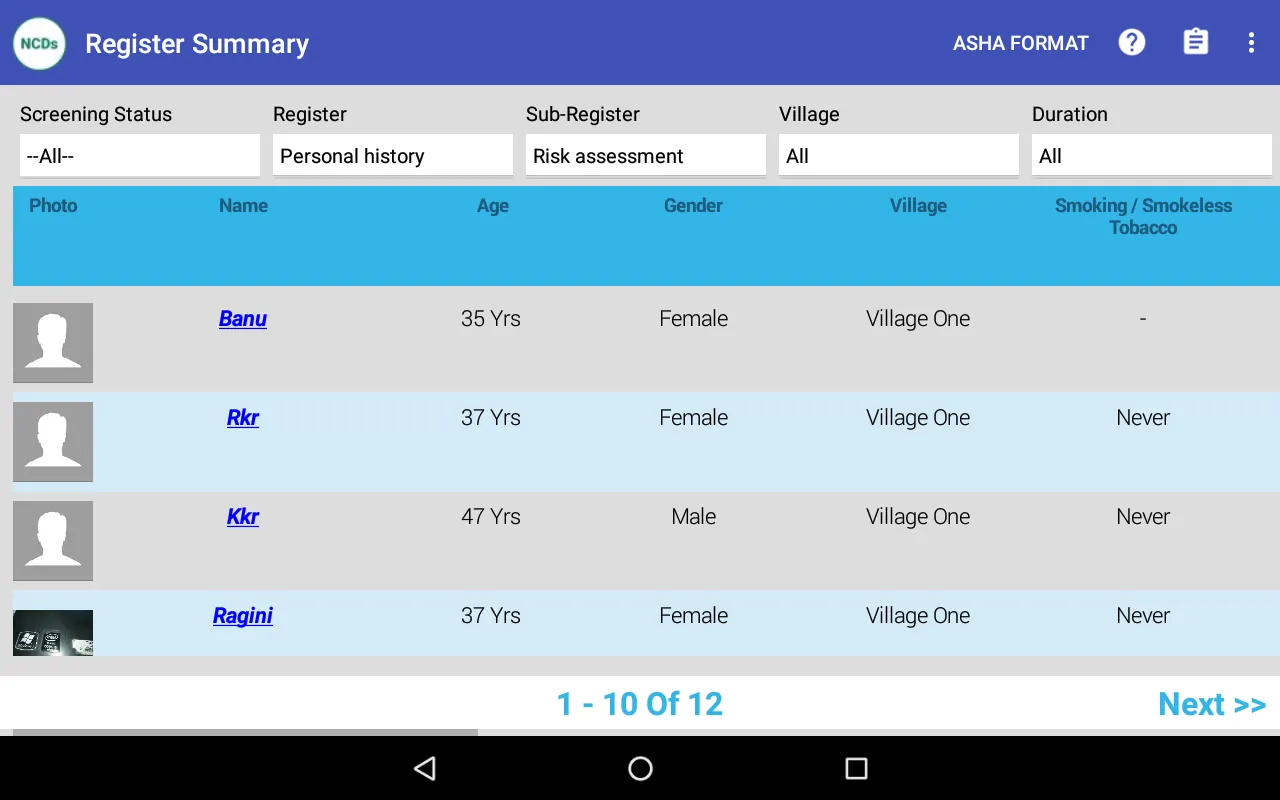Select ASHA FORMAT in the toolbar
The image size is (1280, 800).
1020,42
